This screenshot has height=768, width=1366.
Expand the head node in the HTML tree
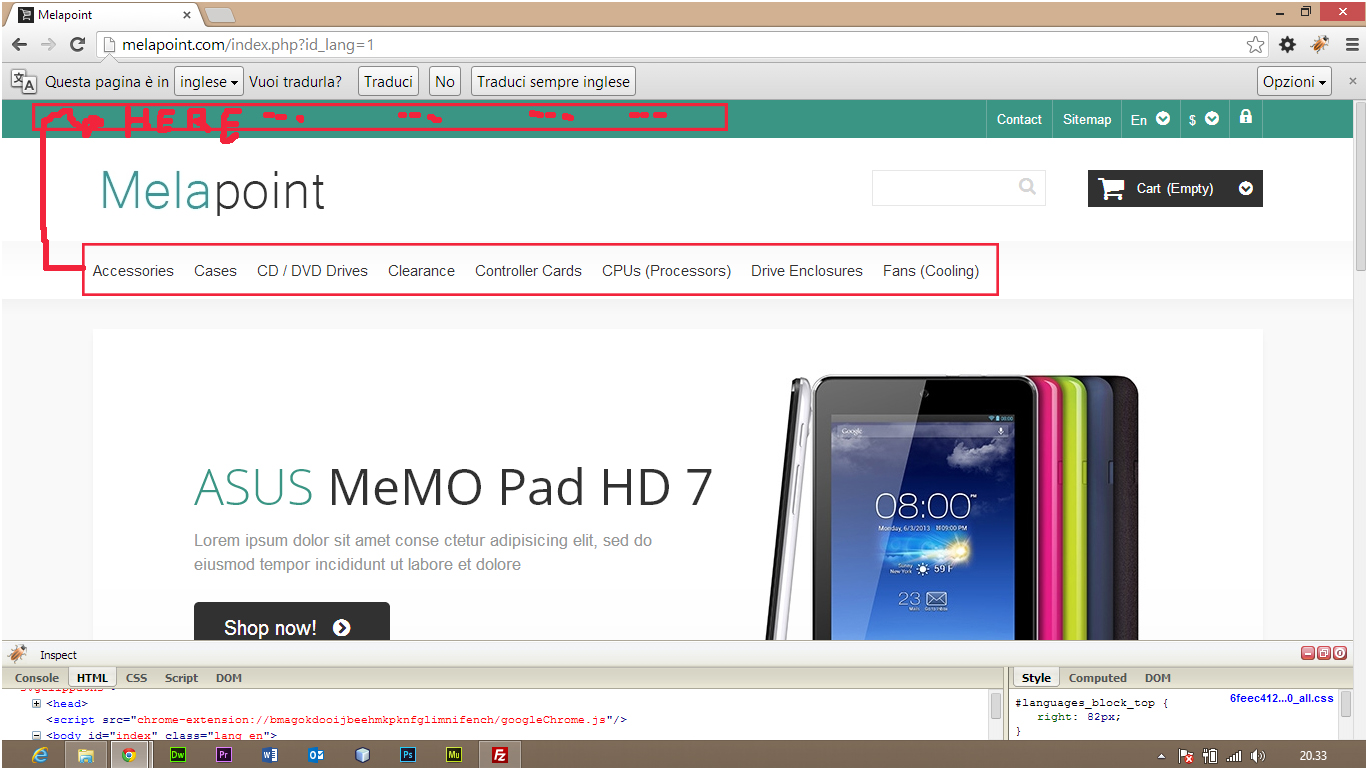37,703
